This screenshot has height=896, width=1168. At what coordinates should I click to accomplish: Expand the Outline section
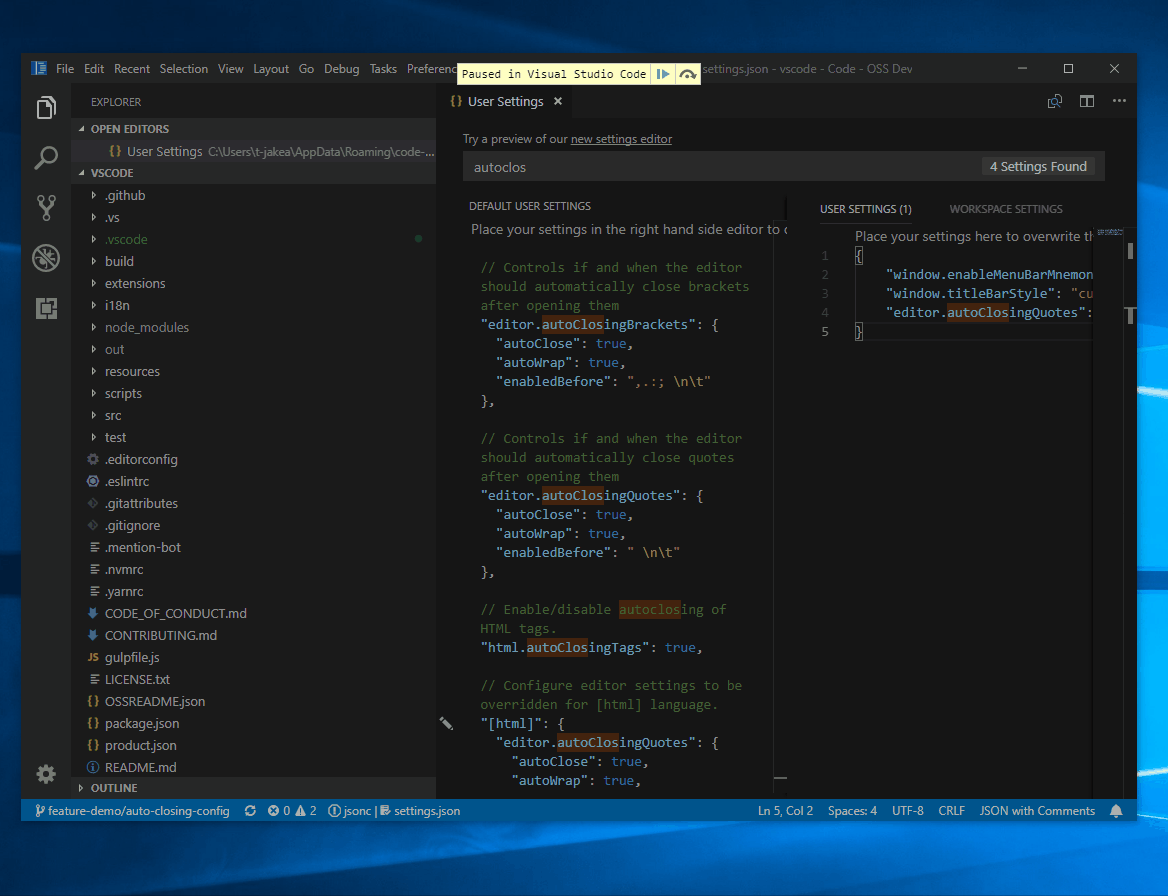coord(253,788)
